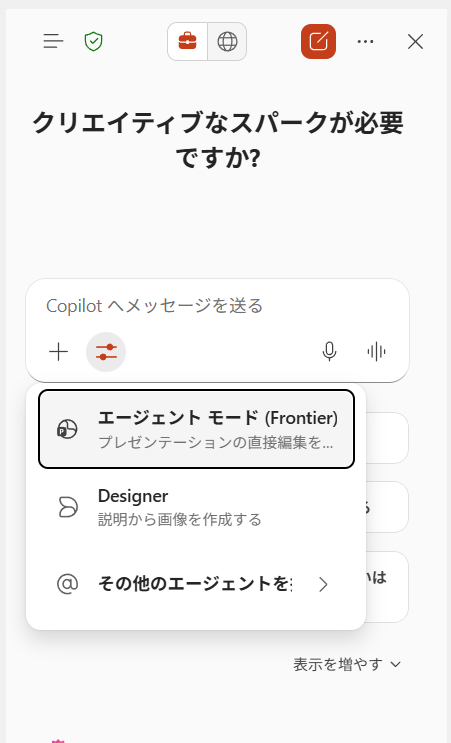The height and width of the screenshot is (743, 451).
Task: Expand その他のエージェント submenu chevron
Action: coord(324,585)
